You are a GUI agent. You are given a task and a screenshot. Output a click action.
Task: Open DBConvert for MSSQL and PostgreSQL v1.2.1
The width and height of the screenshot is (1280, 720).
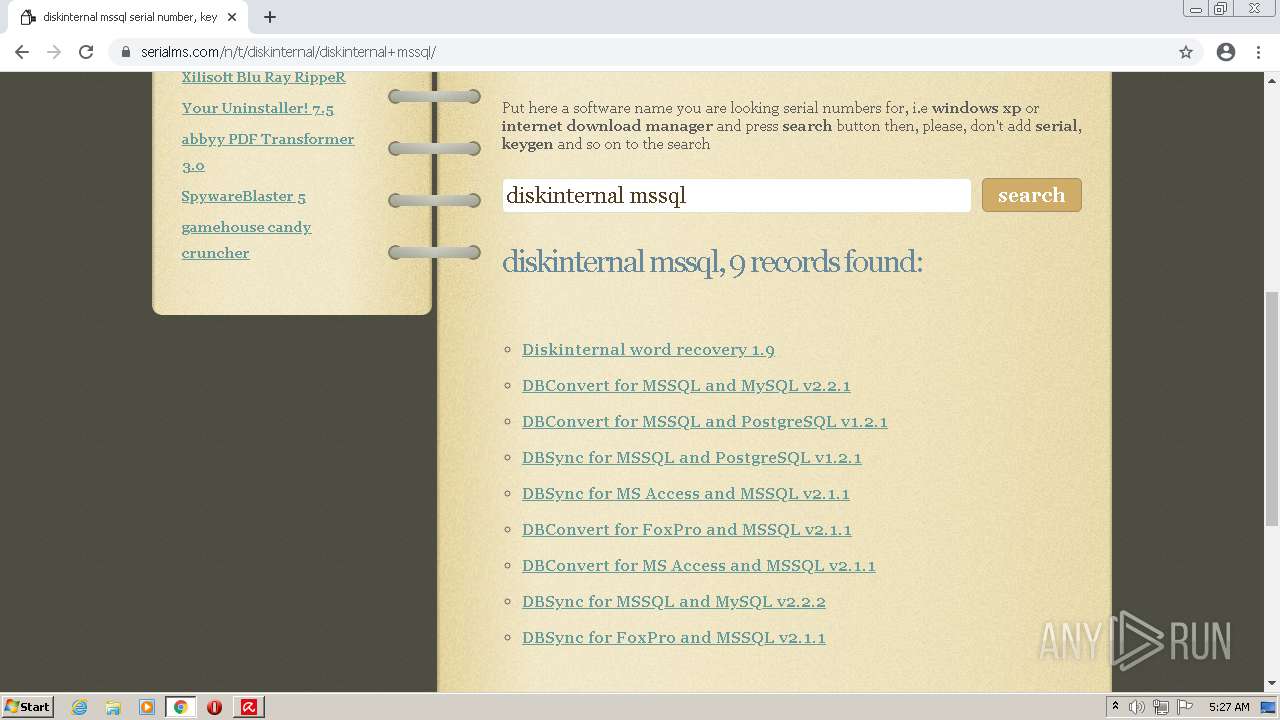[x=705, y=422]
